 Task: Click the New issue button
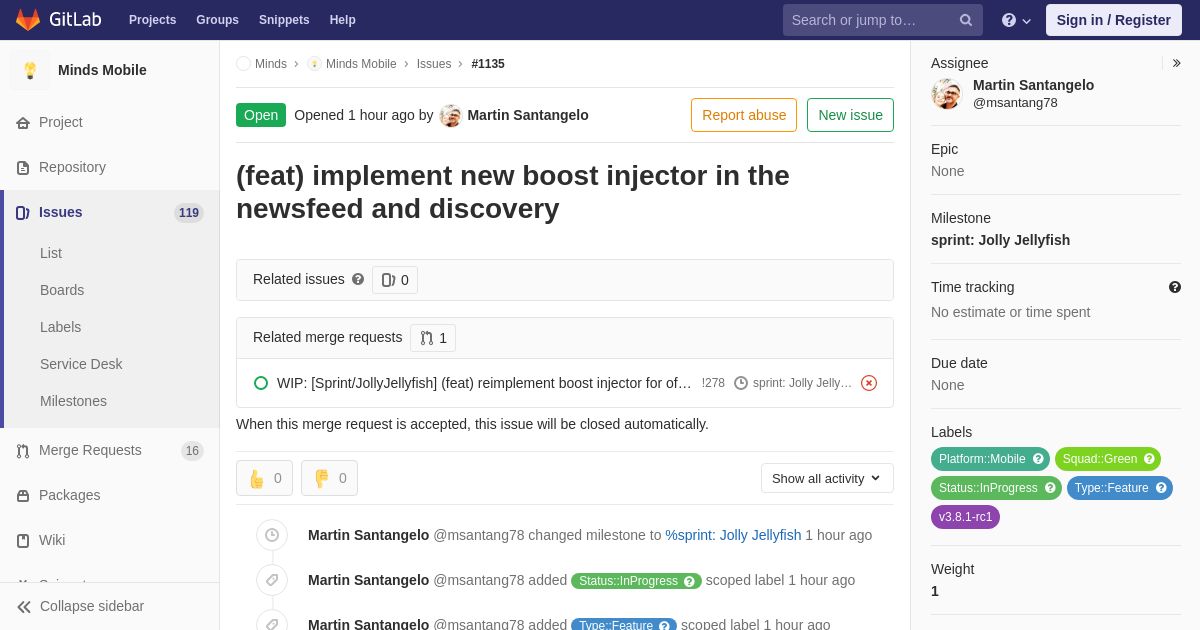coord(850,115)
